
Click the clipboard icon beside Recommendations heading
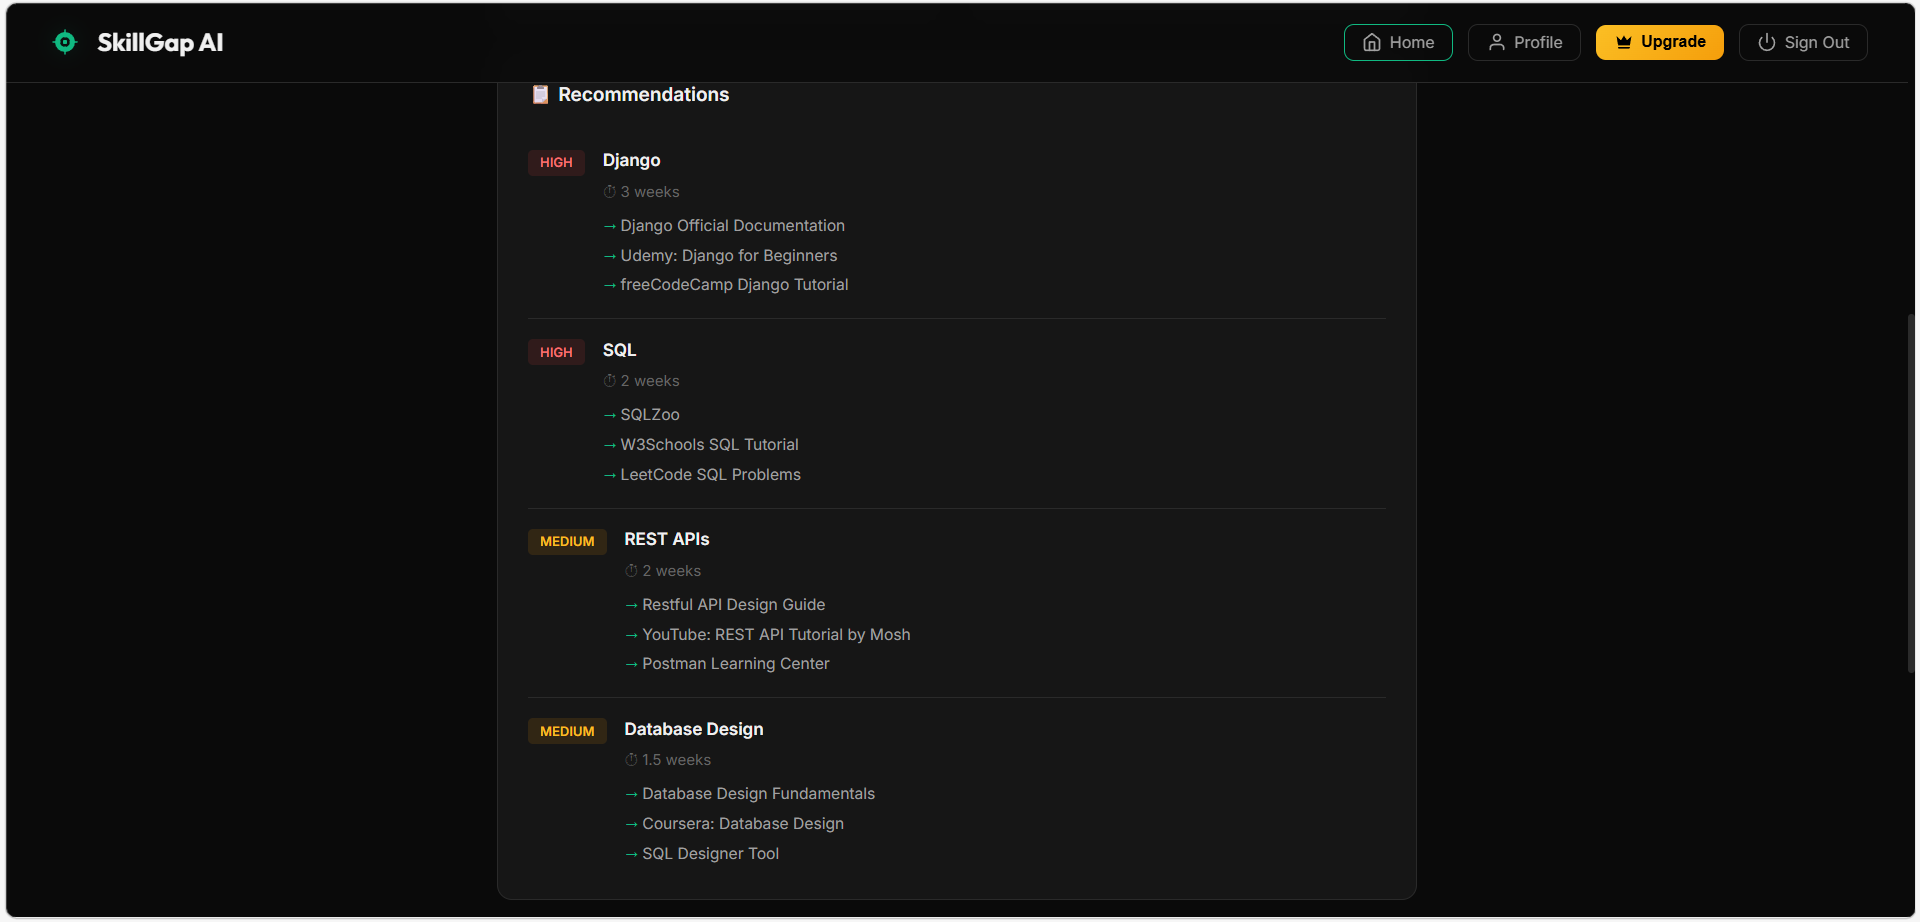(x=540, y=94)
